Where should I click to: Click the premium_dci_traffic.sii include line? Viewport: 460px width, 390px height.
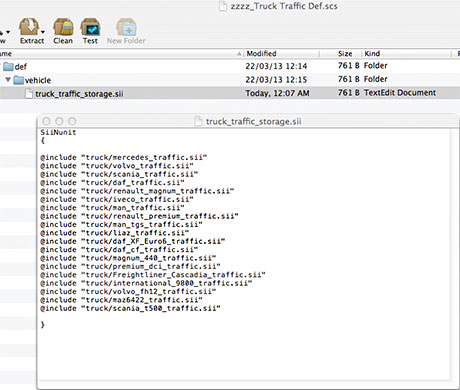coord(130,266)
